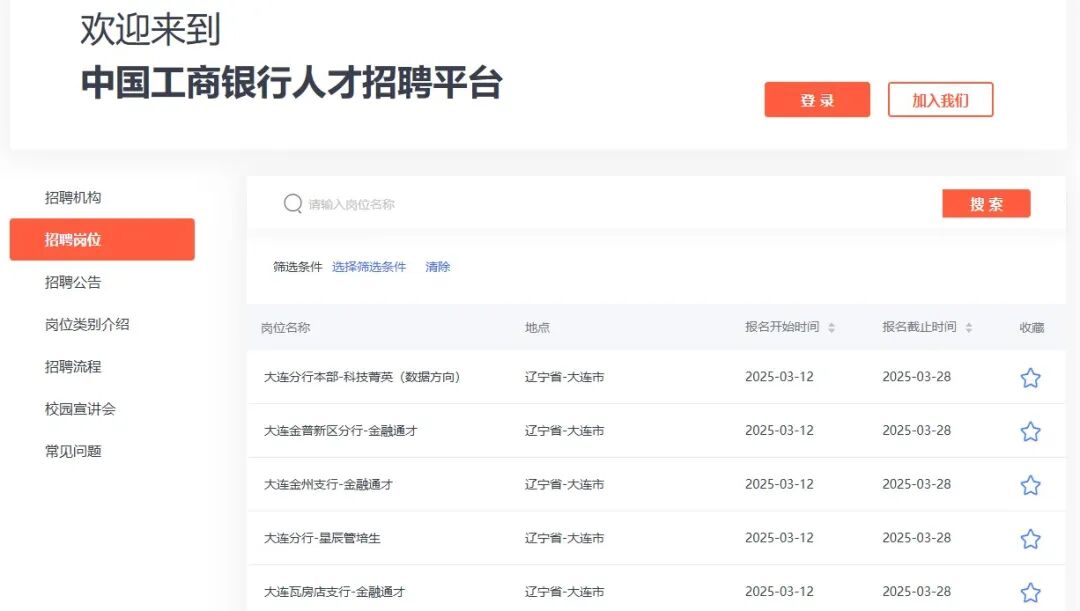Open the 选择筛选条件 filter selector

(x=370, y=267)
